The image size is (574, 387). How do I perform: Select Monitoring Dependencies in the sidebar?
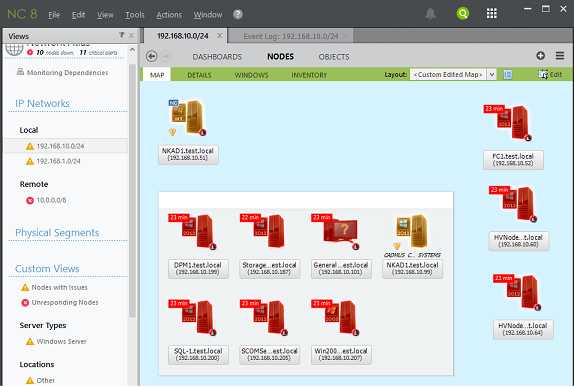point(62,72)
